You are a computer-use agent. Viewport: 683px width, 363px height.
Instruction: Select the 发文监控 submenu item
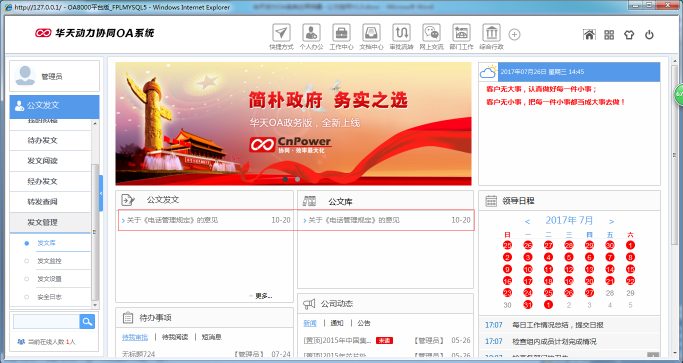(49, 261)
